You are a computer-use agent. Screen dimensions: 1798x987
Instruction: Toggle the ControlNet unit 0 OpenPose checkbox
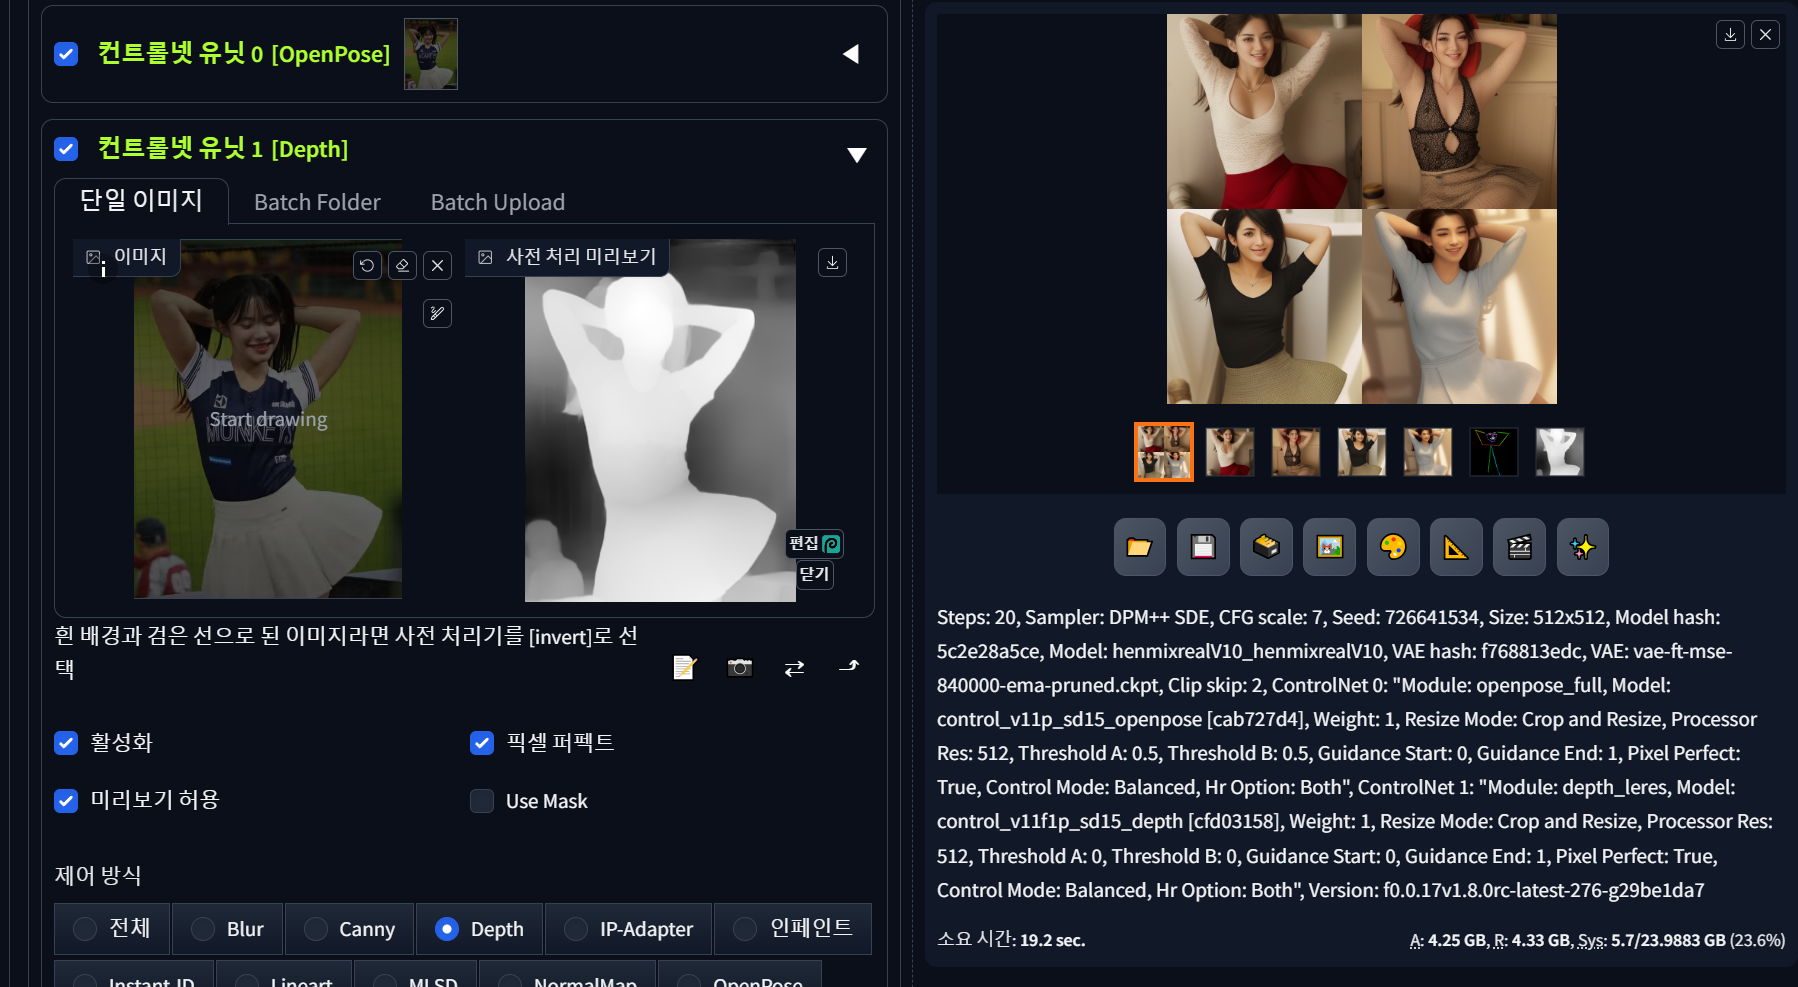66,54
